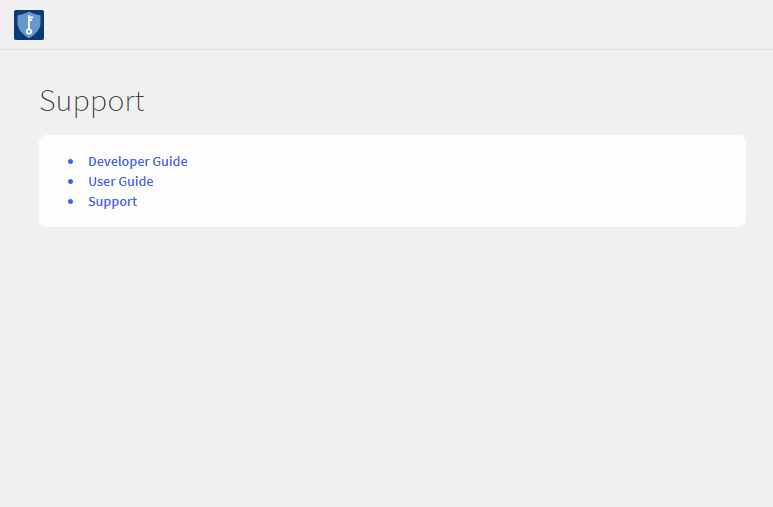Return home via the top-left logo
The width and height of the screenshot is (773, 507).
click(x=29, y=25)
